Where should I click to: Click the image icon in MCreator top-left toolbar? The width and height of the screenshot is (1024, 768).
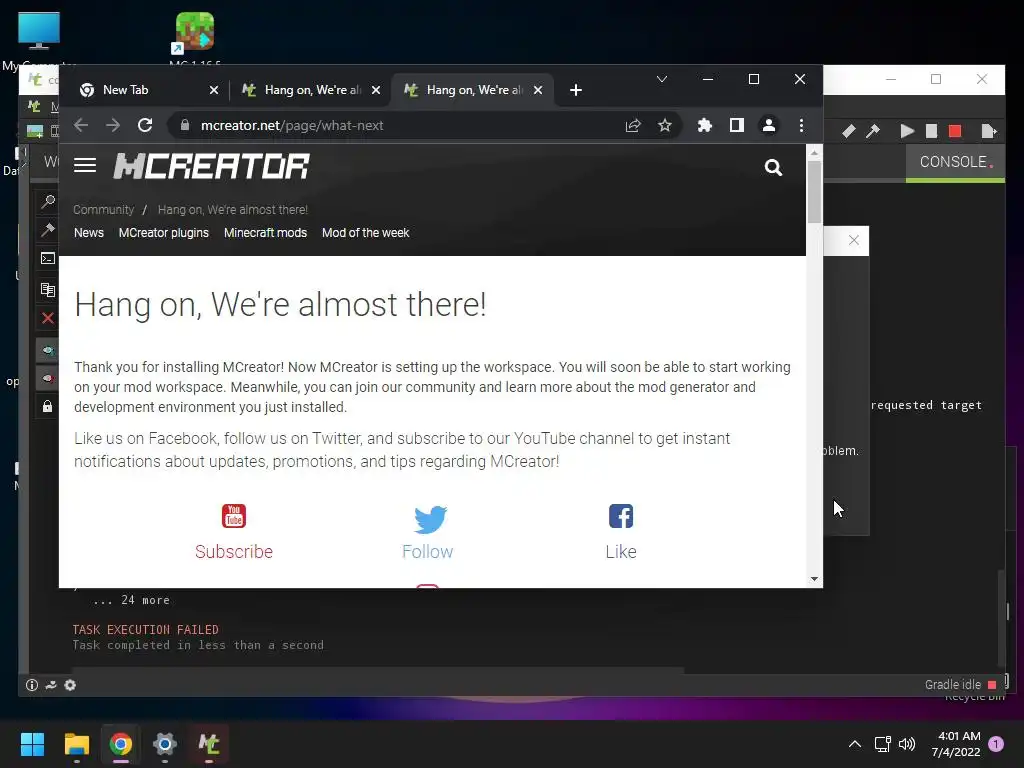click(x=35, y=131)
